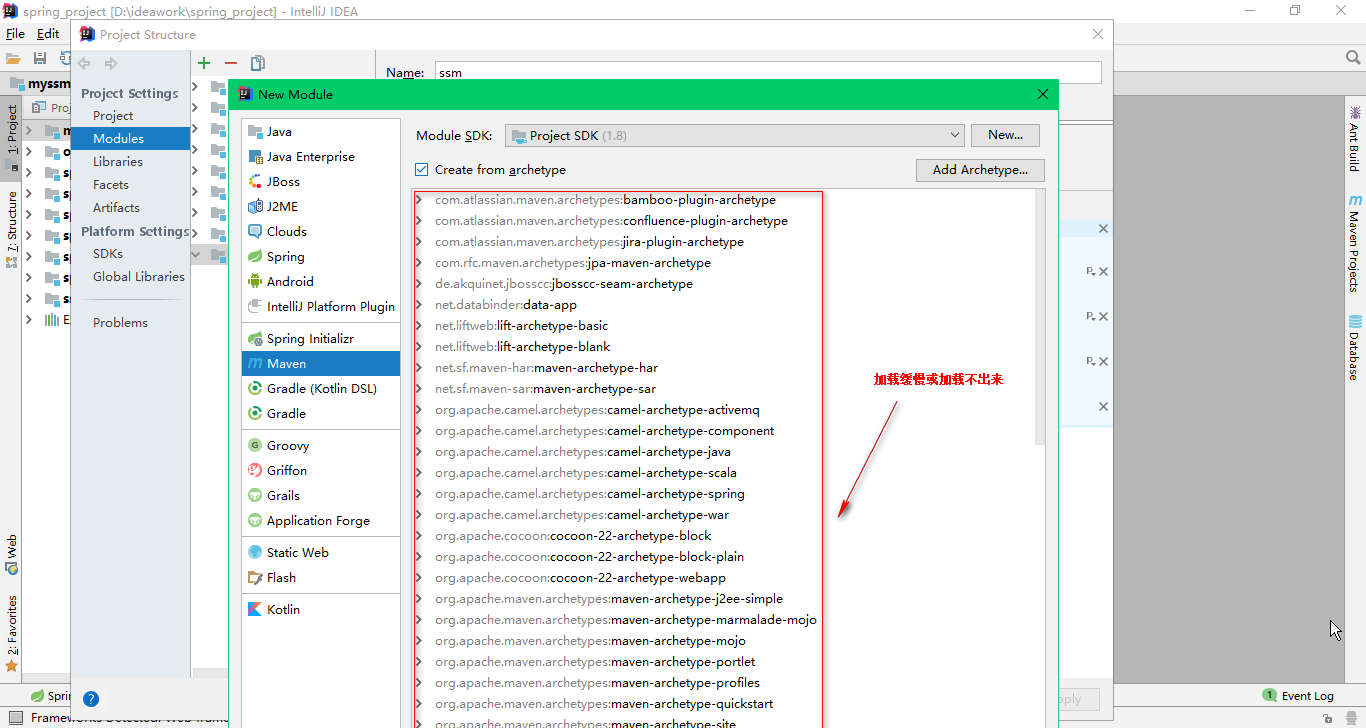Toggle the Create from archetype checkbox

(x=422, y=170)
